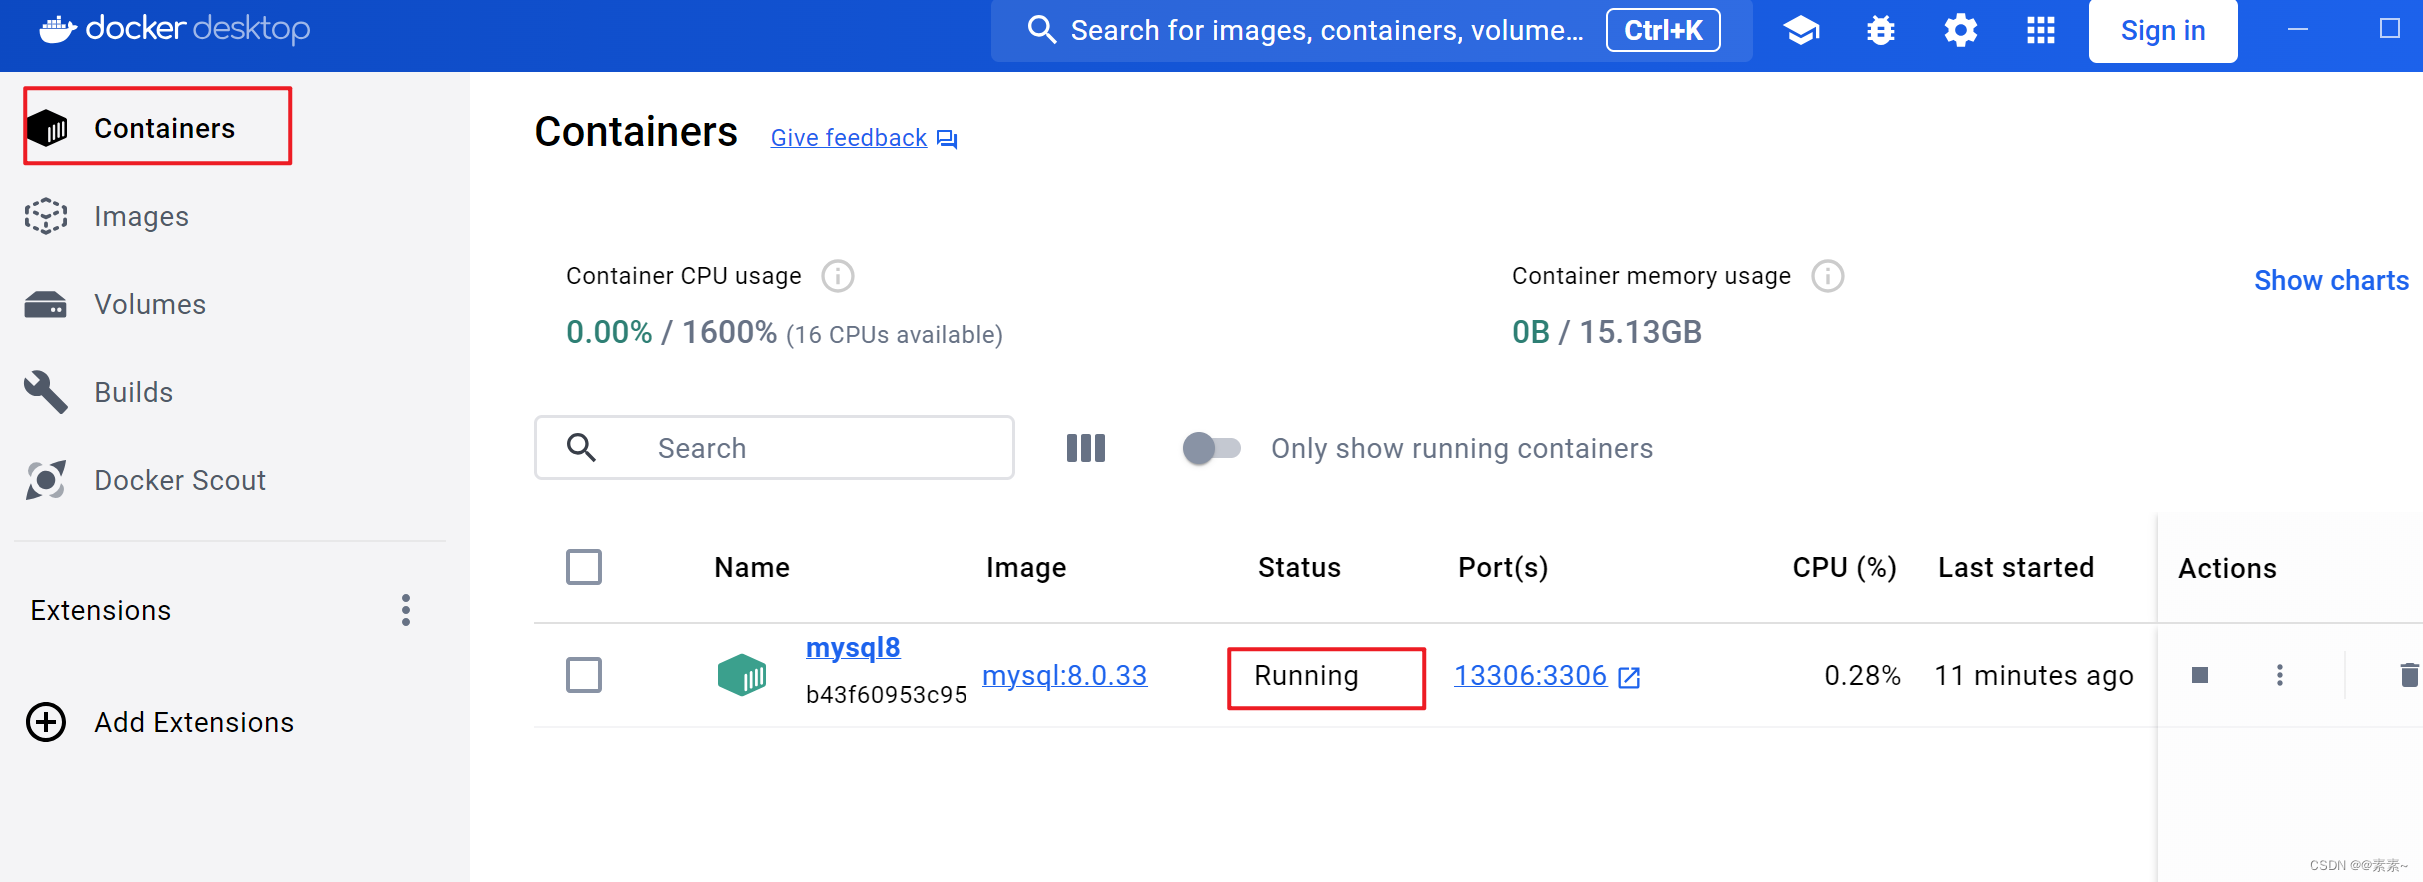Viewport: 2423px width, 882px height.
Task: Sort by Image column header
Action: pos(1026,567)
